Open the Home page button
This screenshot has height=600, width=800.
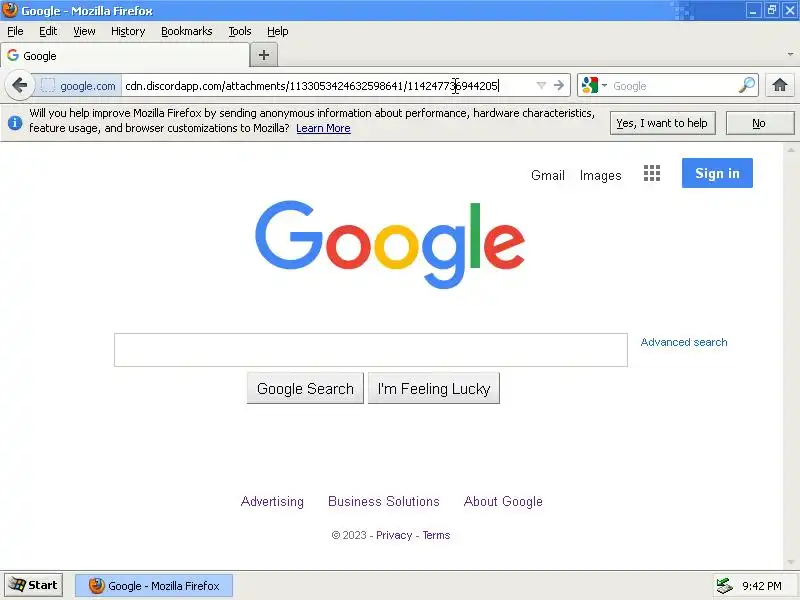point(780,85)
